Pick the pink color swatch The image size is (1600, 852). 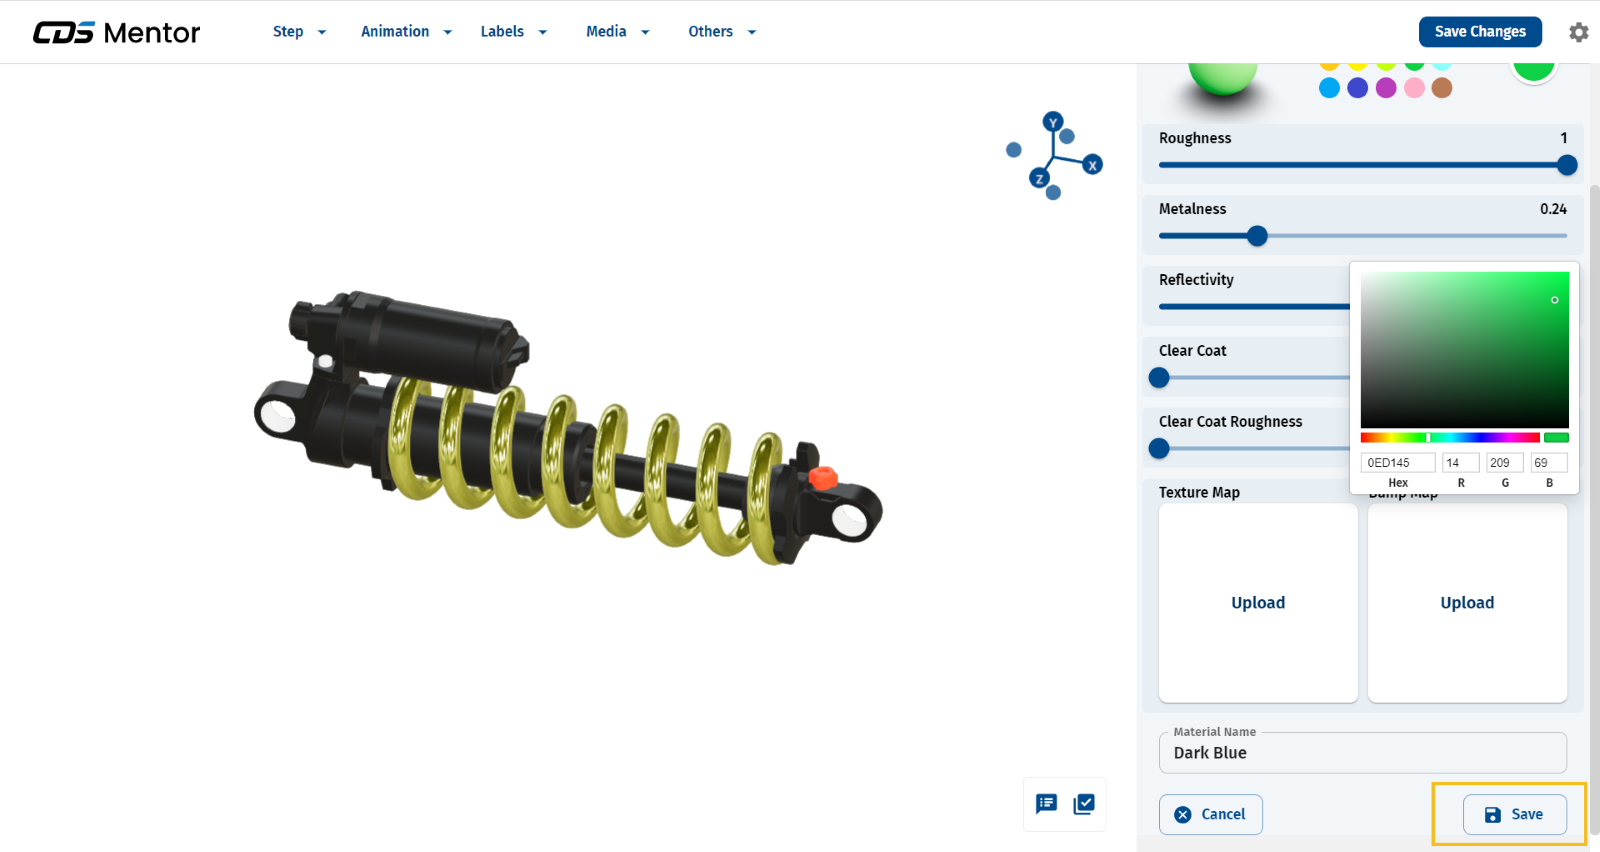1414,88
